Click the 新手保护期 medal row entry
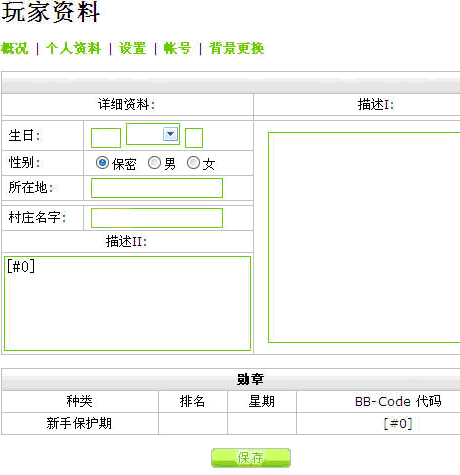This screenshot has width=460, height=475. tap(79, 424)
